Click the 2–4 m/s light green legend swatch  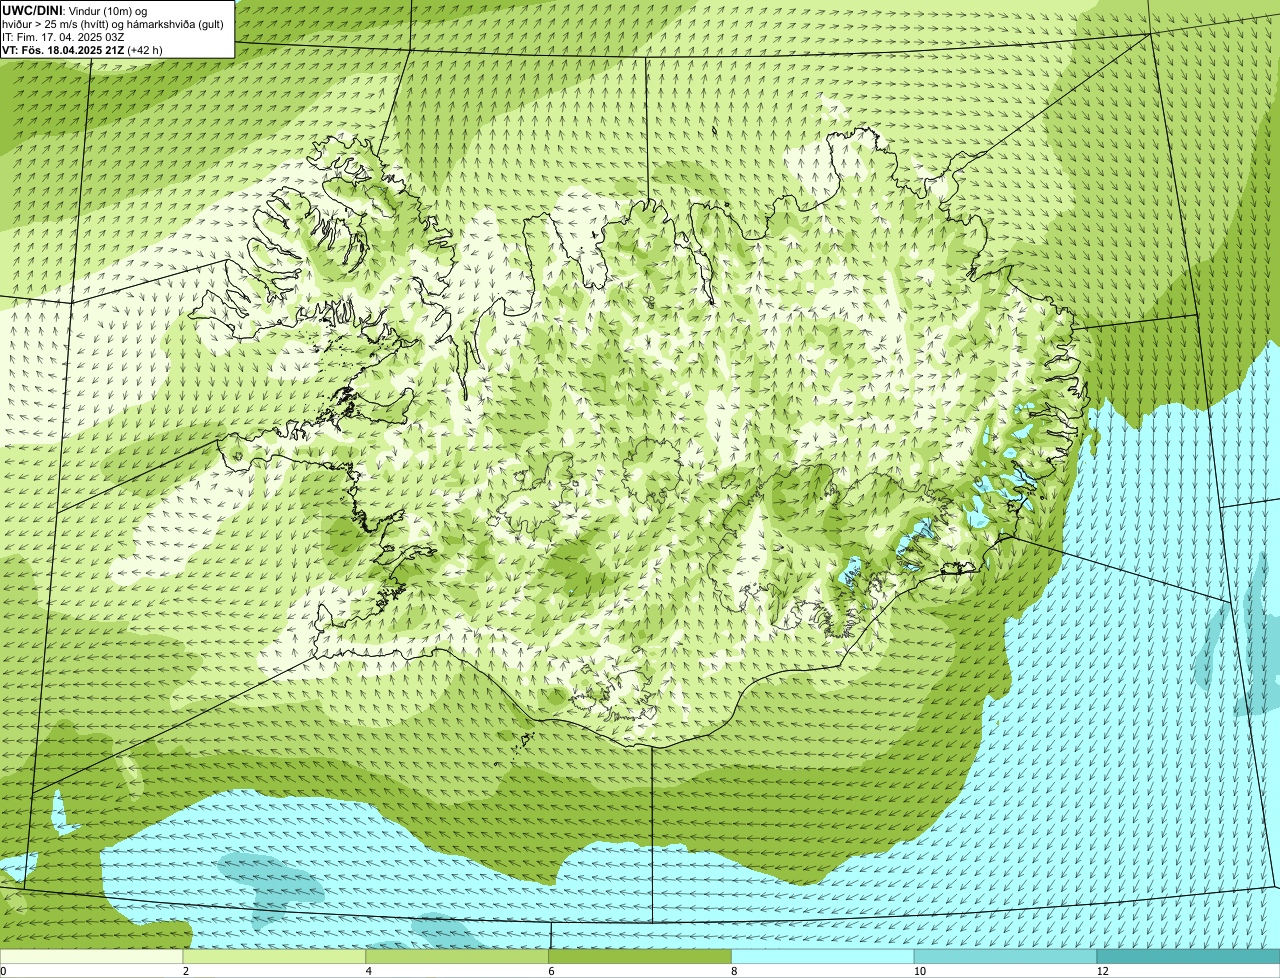click(x=275, y=957)
